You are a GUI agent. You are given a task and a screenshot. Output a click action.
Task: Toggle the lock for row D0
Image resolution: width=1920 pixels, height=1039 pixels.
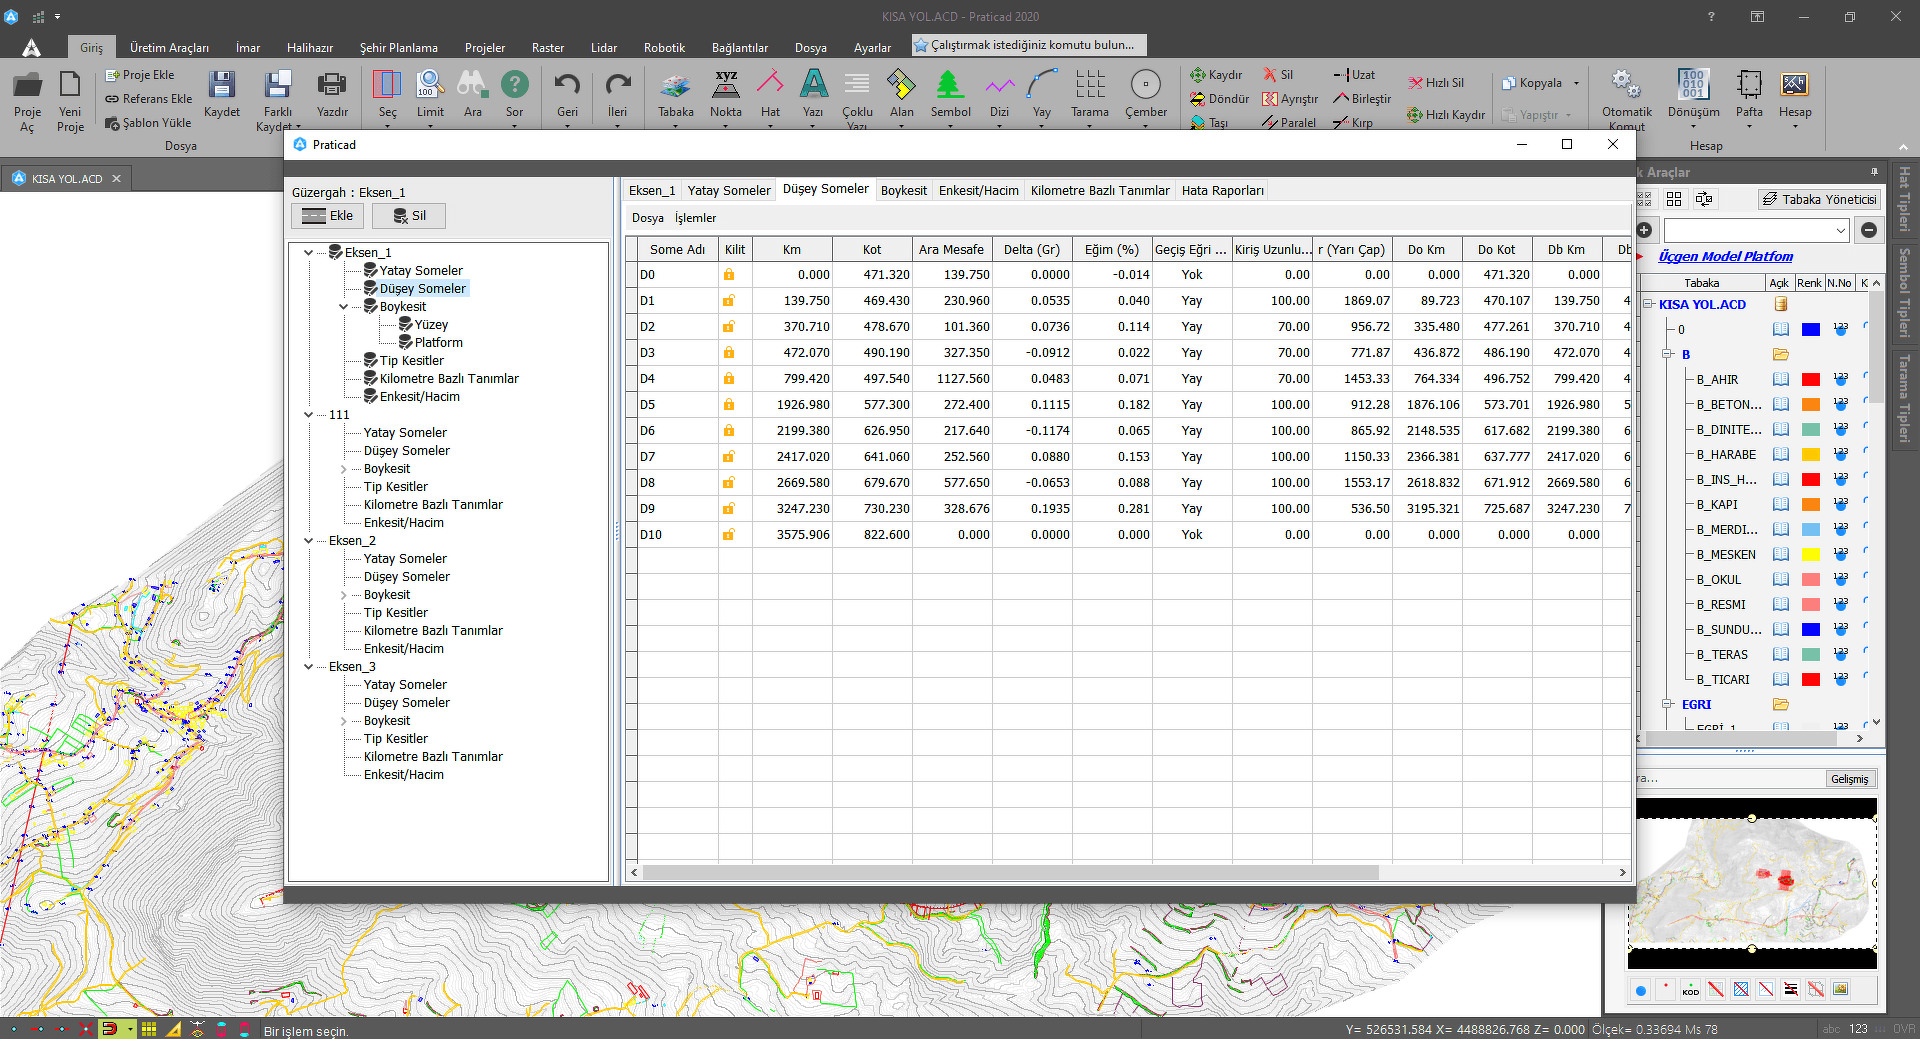click(x=729, y=275)
